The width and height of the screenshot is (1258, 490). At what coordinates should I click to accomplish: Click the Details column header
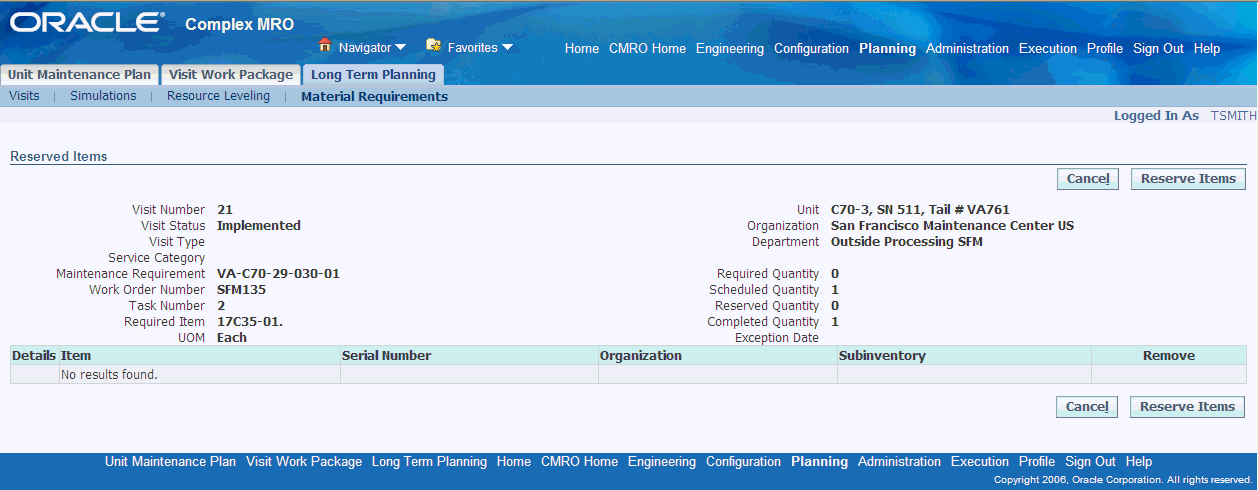coord(34,355)
